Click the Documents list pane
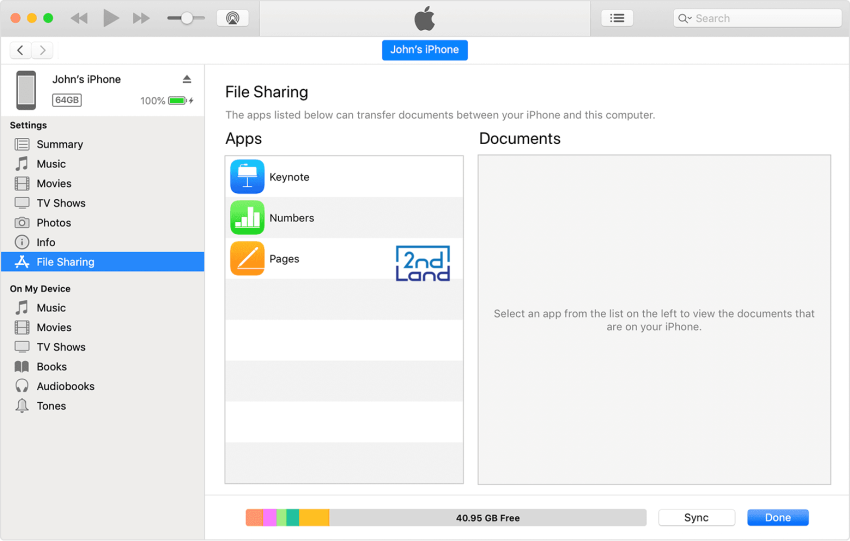Screen dimensions: 850x541 coord(654,320)
